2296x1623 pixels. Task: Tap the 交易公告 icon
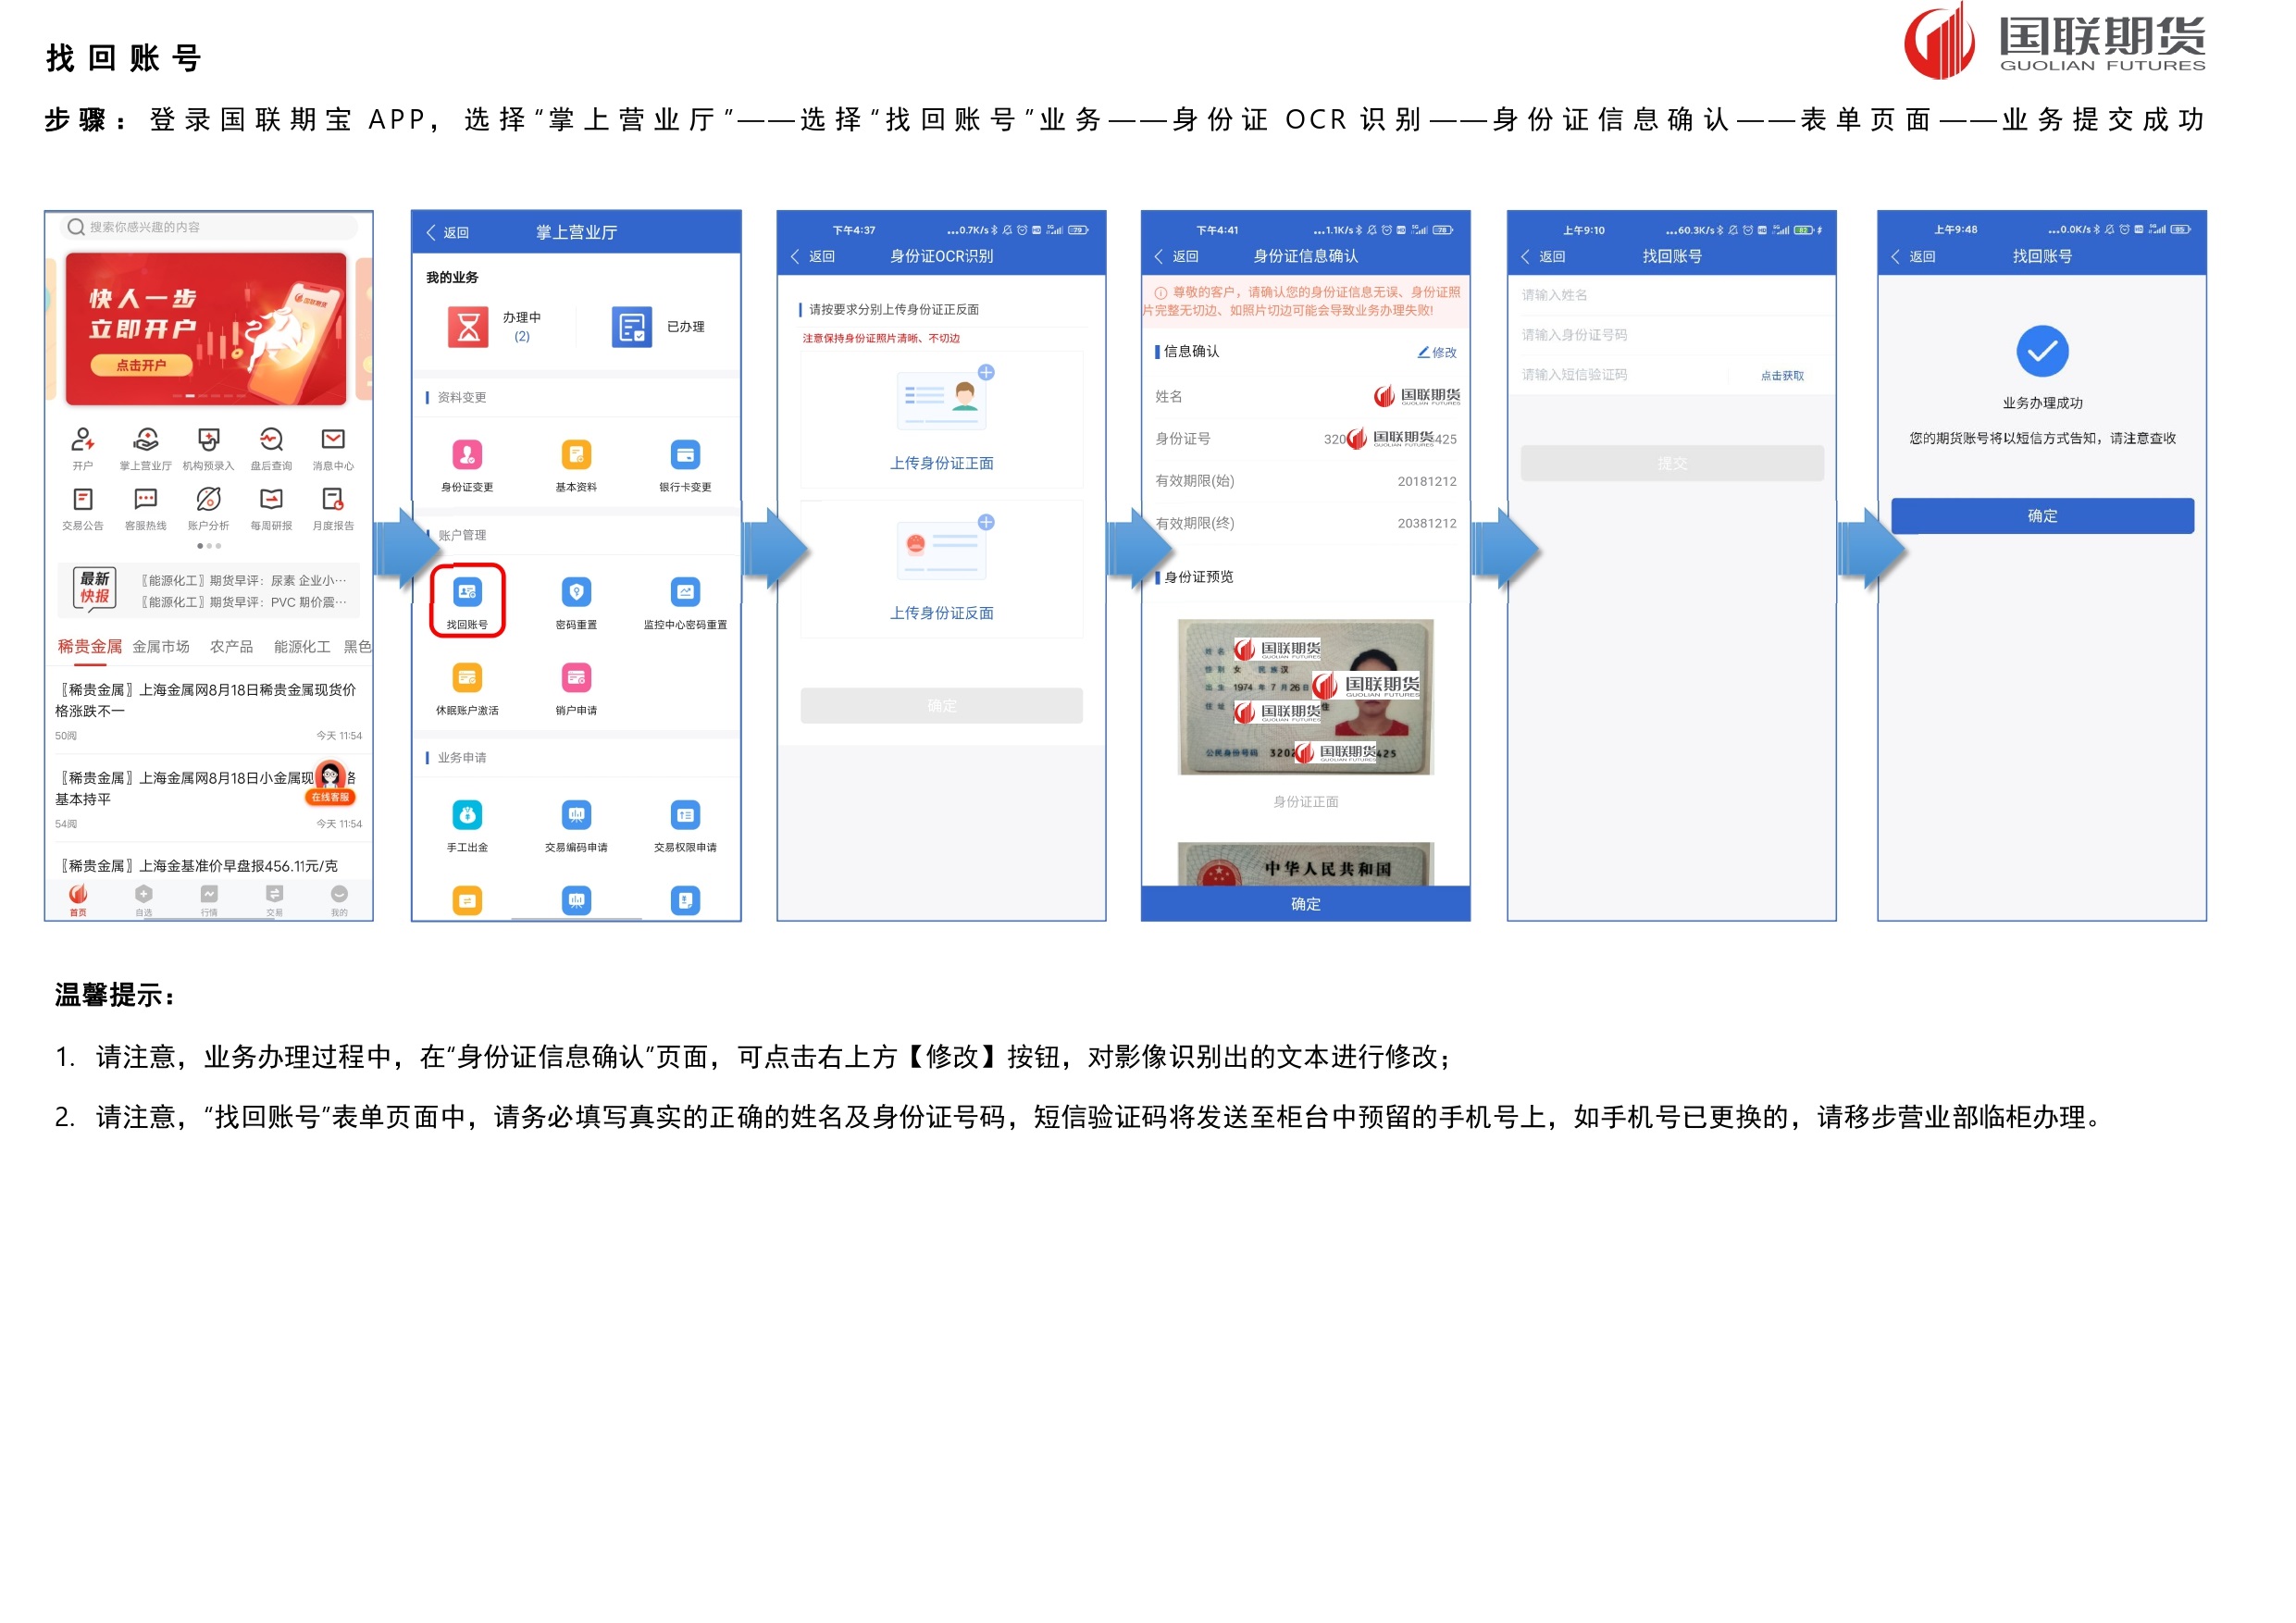pyautogui.click(x=83, y=500)
